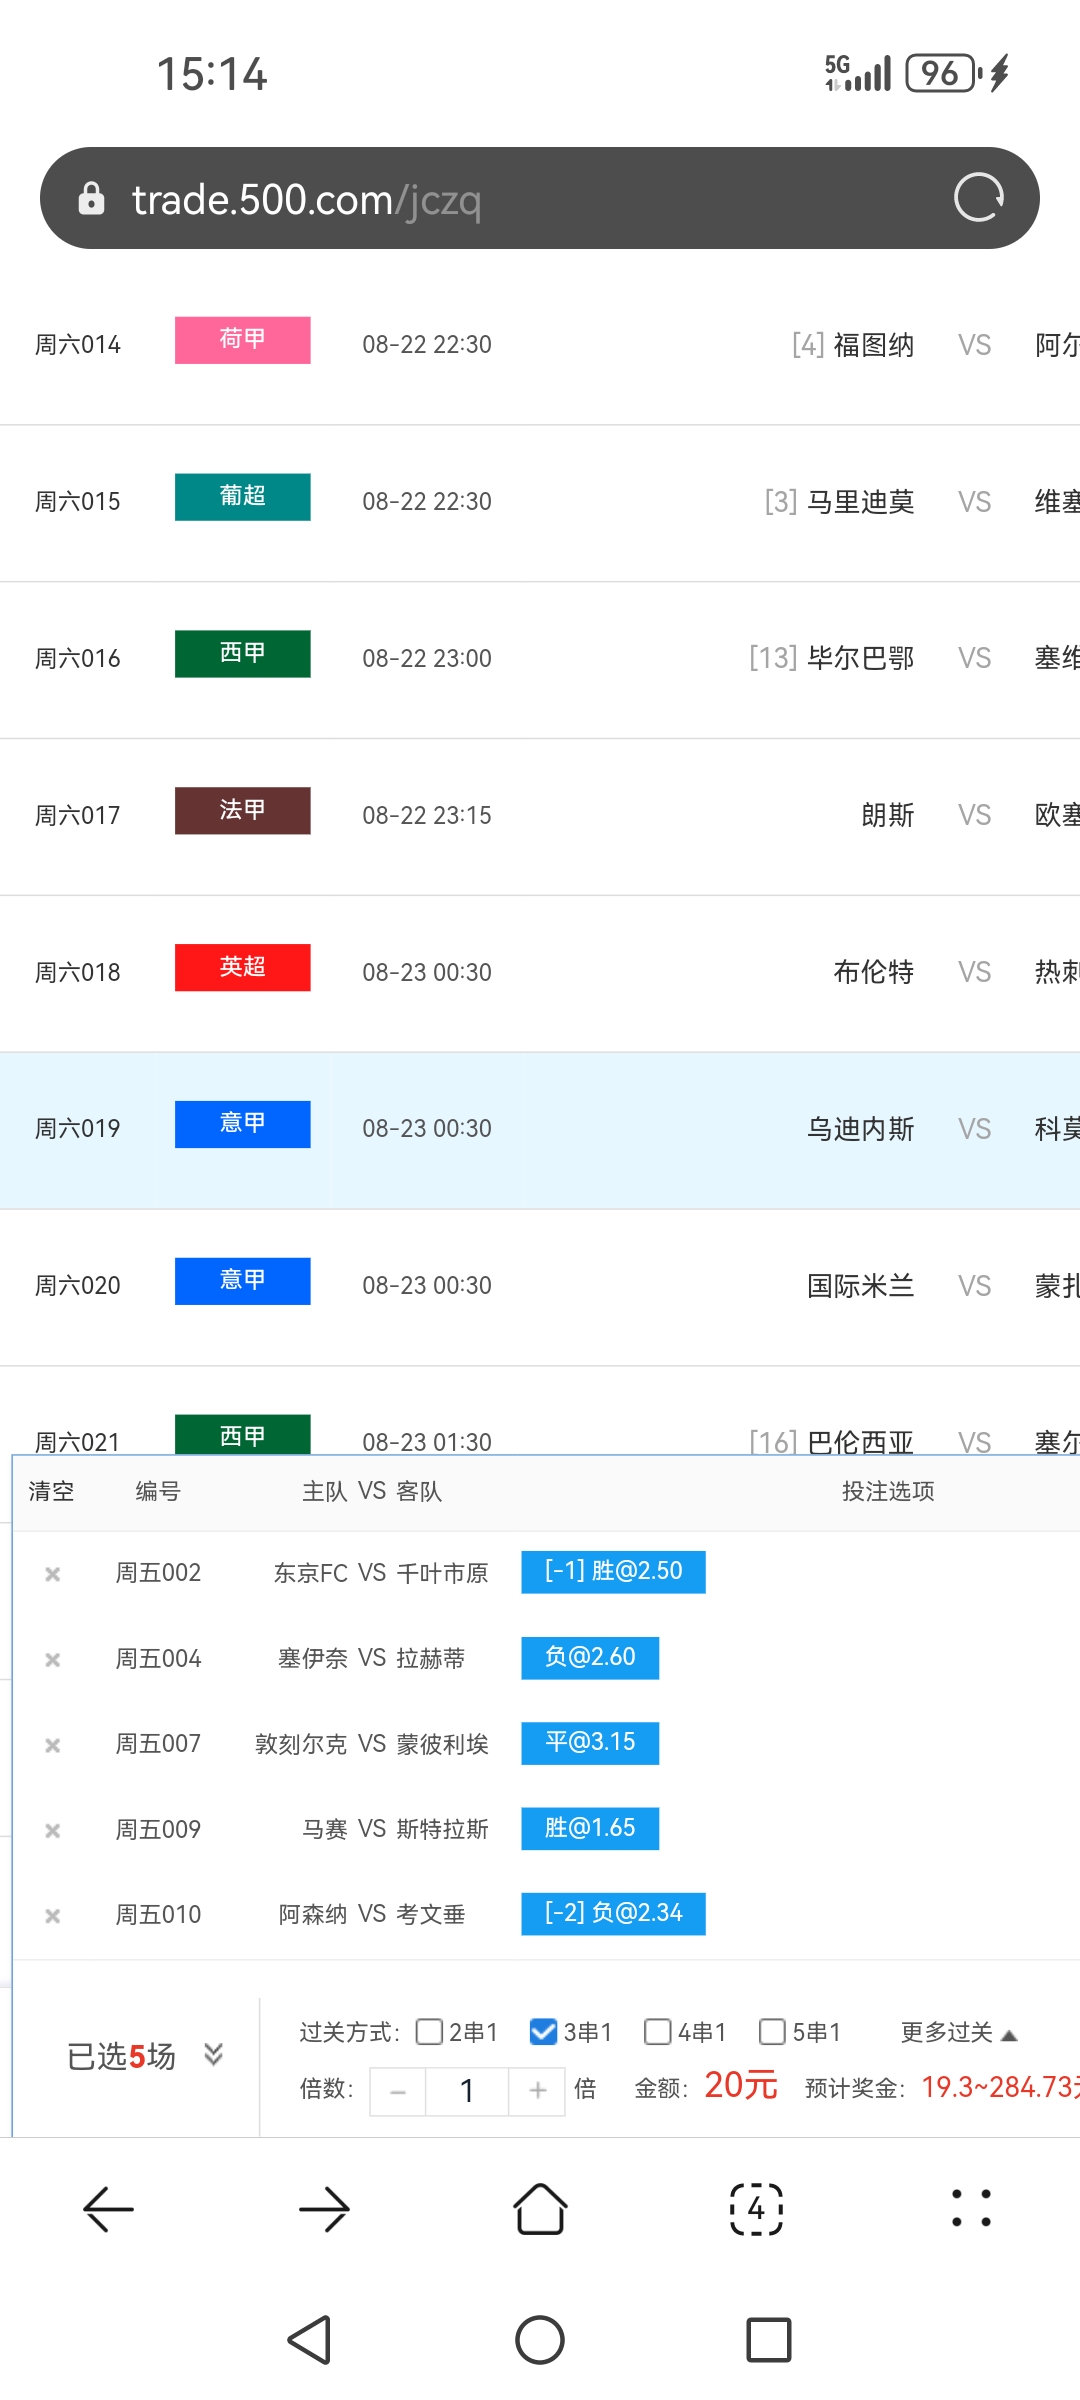Open team 乌迪内斯 in row 周六019
1080x2400 pixels.
click(860, 1129)
